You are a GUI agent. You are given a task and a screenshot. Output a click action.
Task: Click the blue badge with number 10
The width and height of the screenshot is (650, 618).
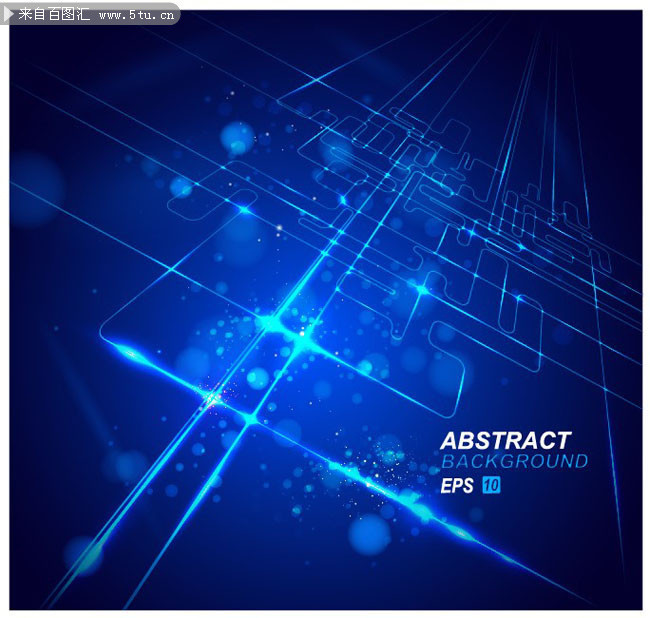[491, 485]
